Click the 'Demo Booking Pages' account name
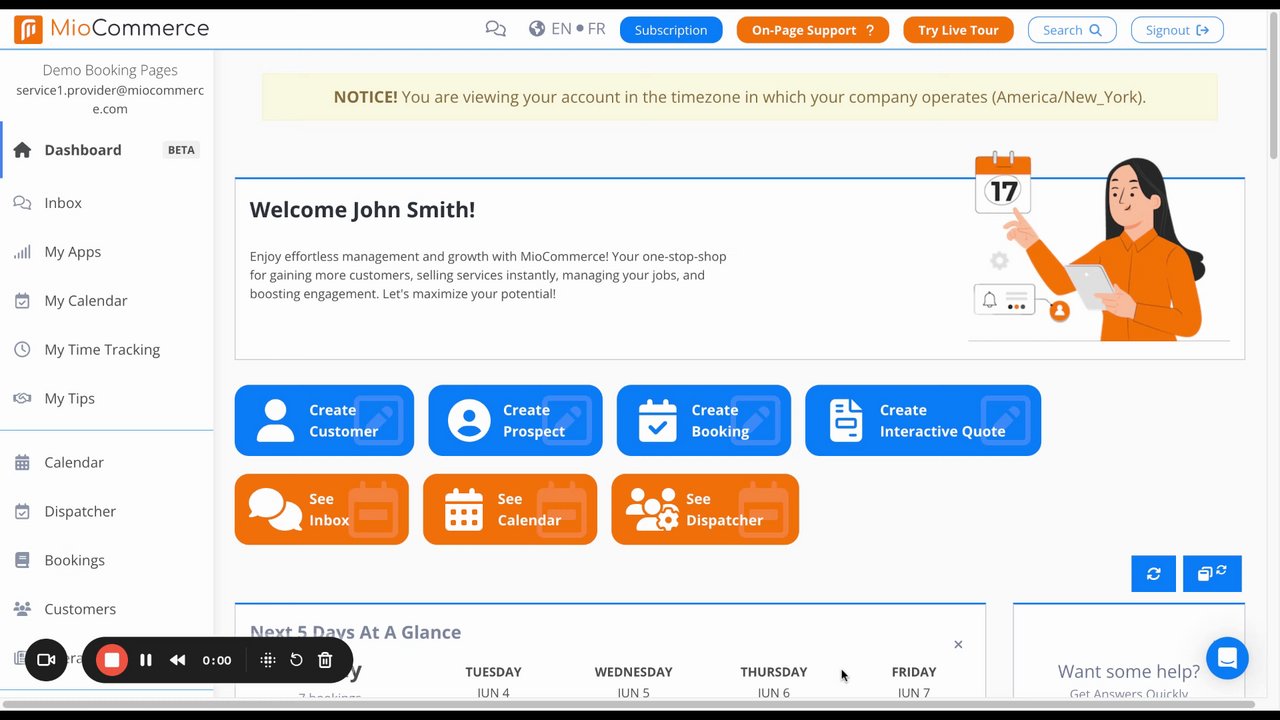 click(110, 70)
